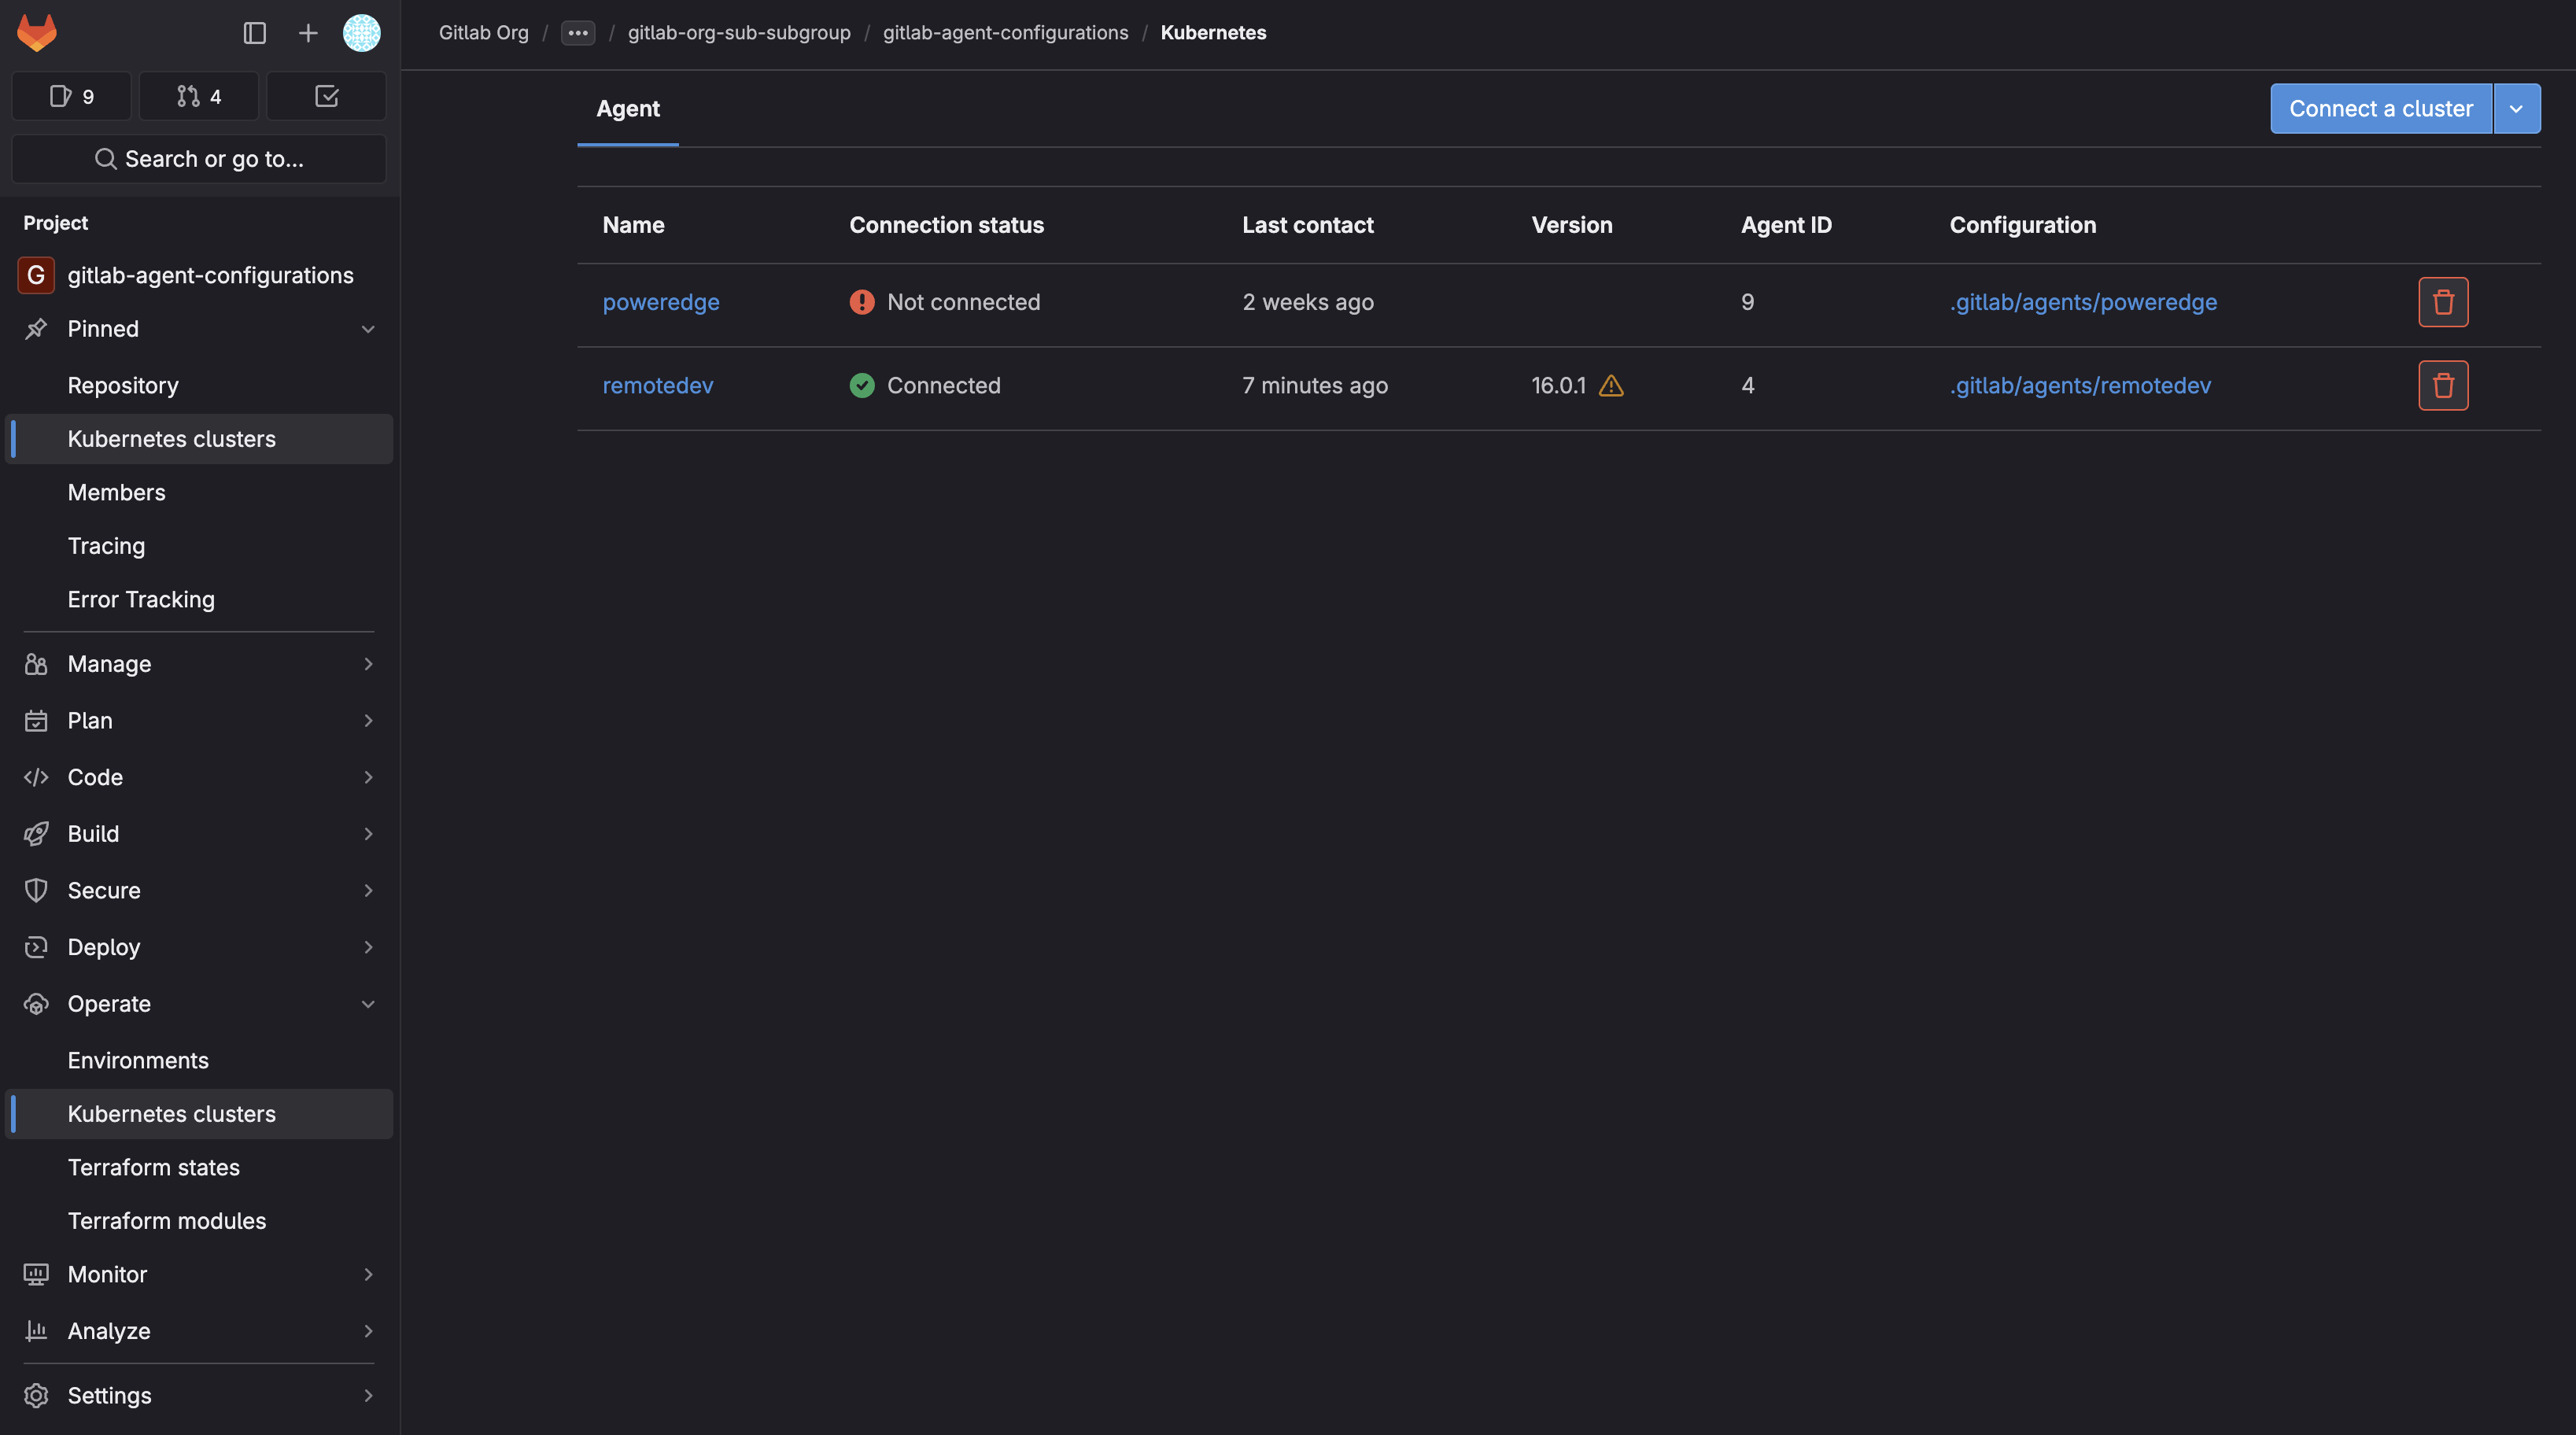Delete the poweredge agent with trash icon

coord(2442,302)
